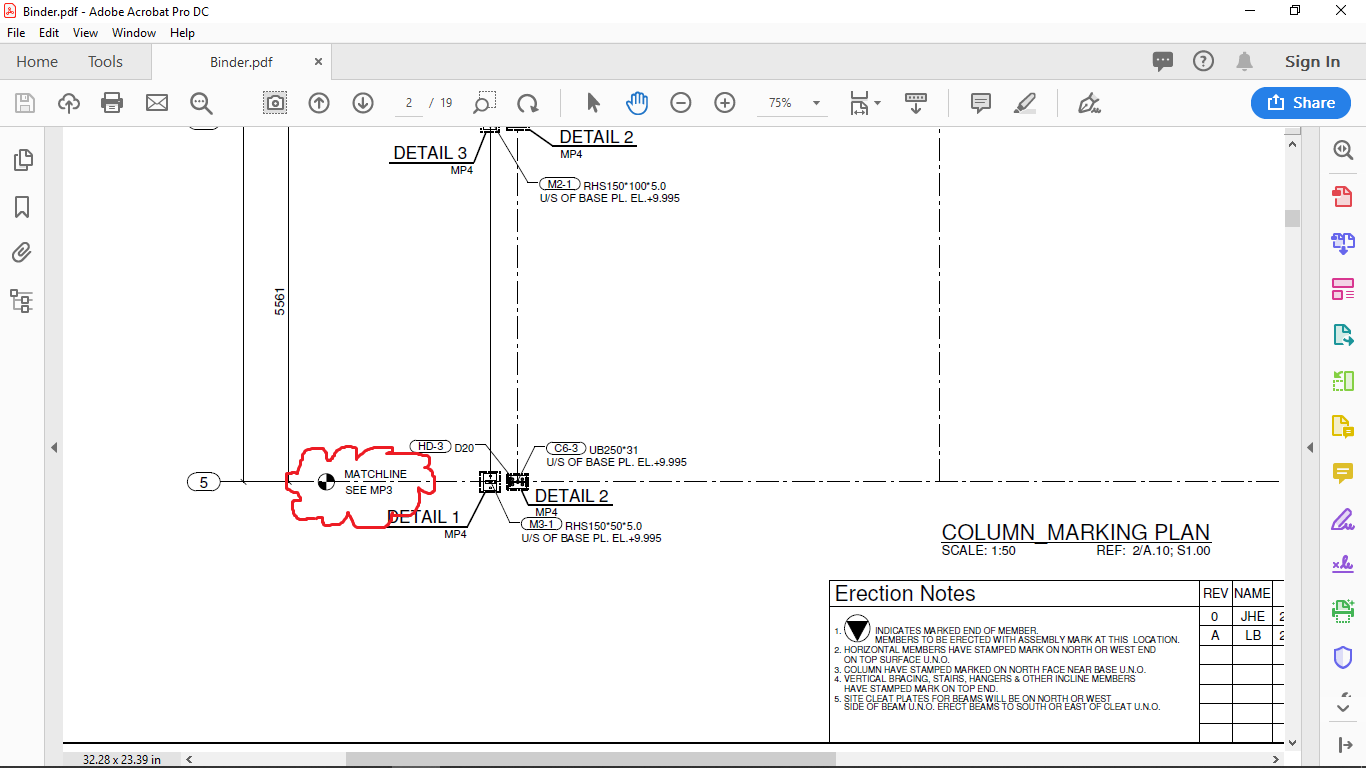Click the page number input field
Screen dimensions: 1366x768
pyautogui.click(x=408, y=102)
